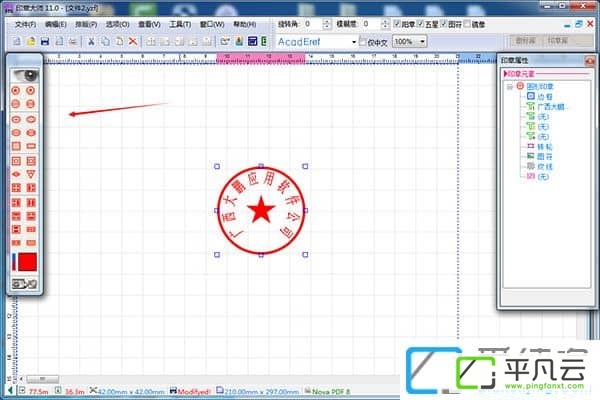Select the 图符 item in the element tree

(545, 157)
